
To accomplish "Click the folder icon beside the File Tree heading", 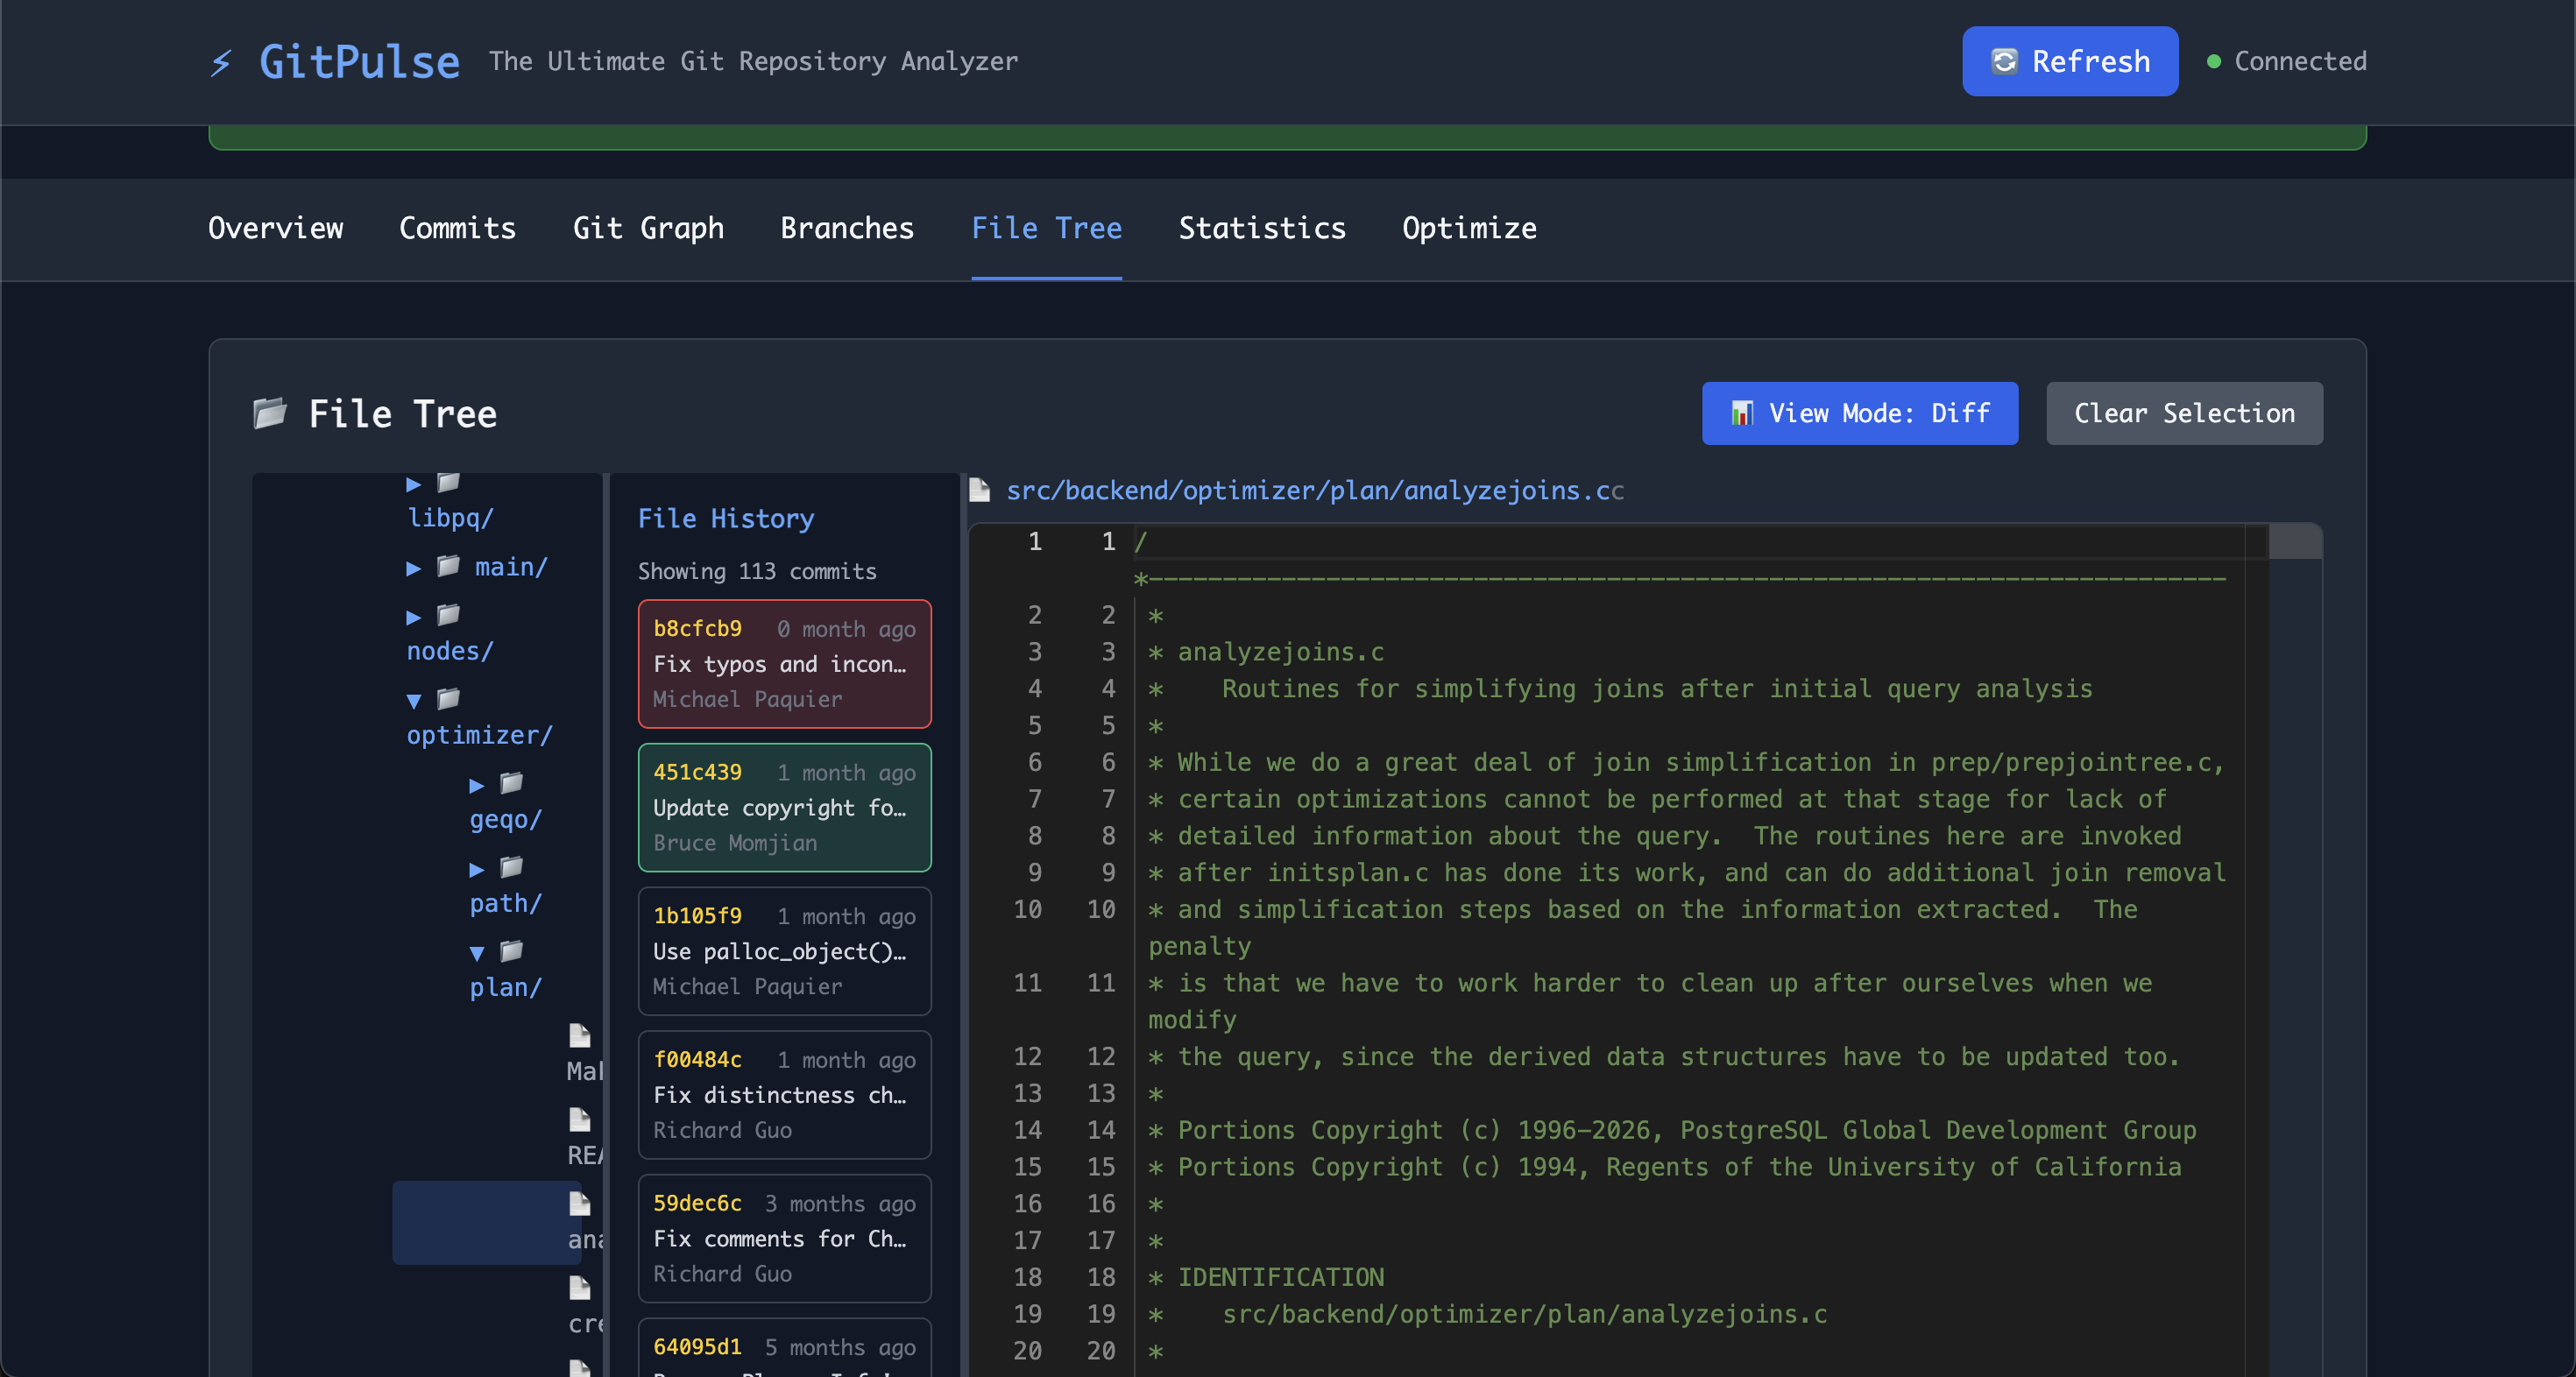I will 270,413.
